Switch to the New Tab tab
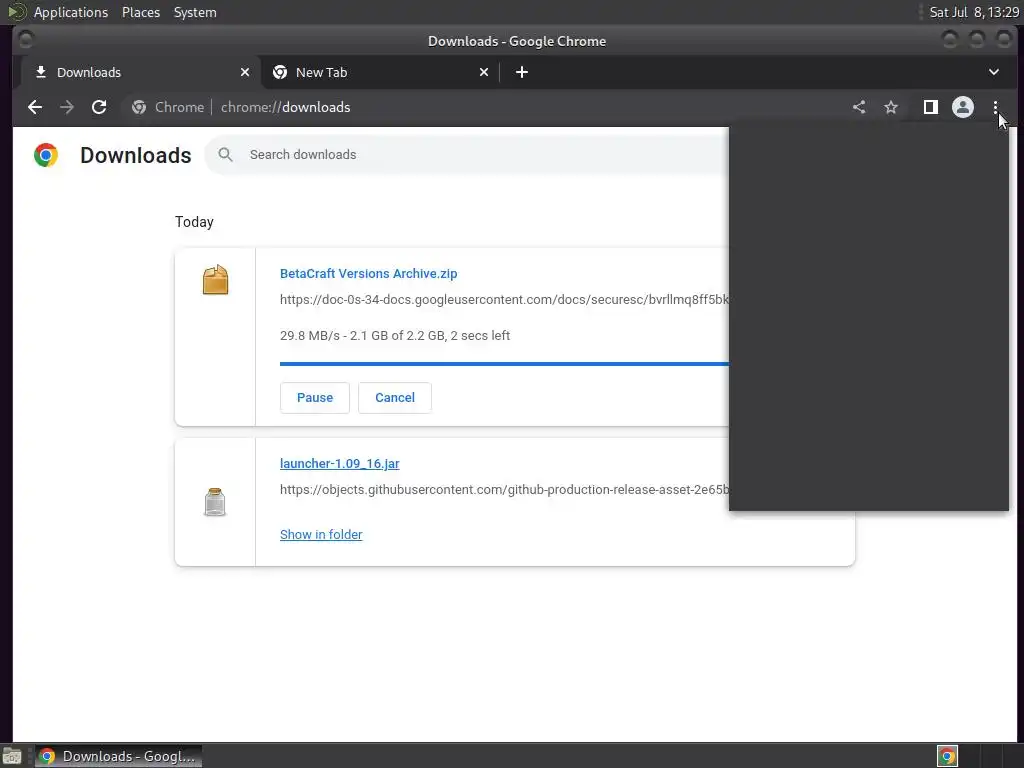 click(381, 72)
